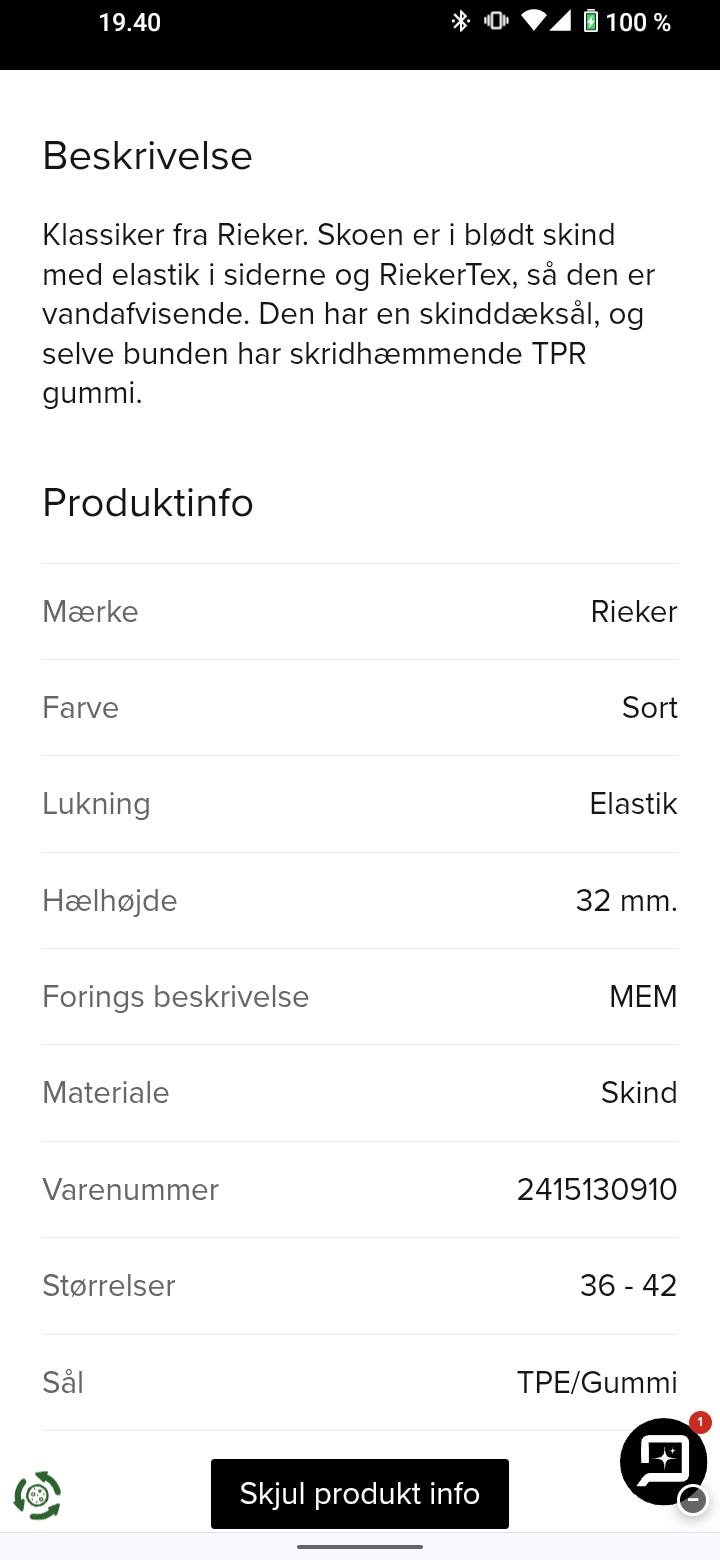Tap the Bluetooth status bar icon
Image resolution: width=720 pixels, height=1560 pixels.
click(x=460, y=21)
